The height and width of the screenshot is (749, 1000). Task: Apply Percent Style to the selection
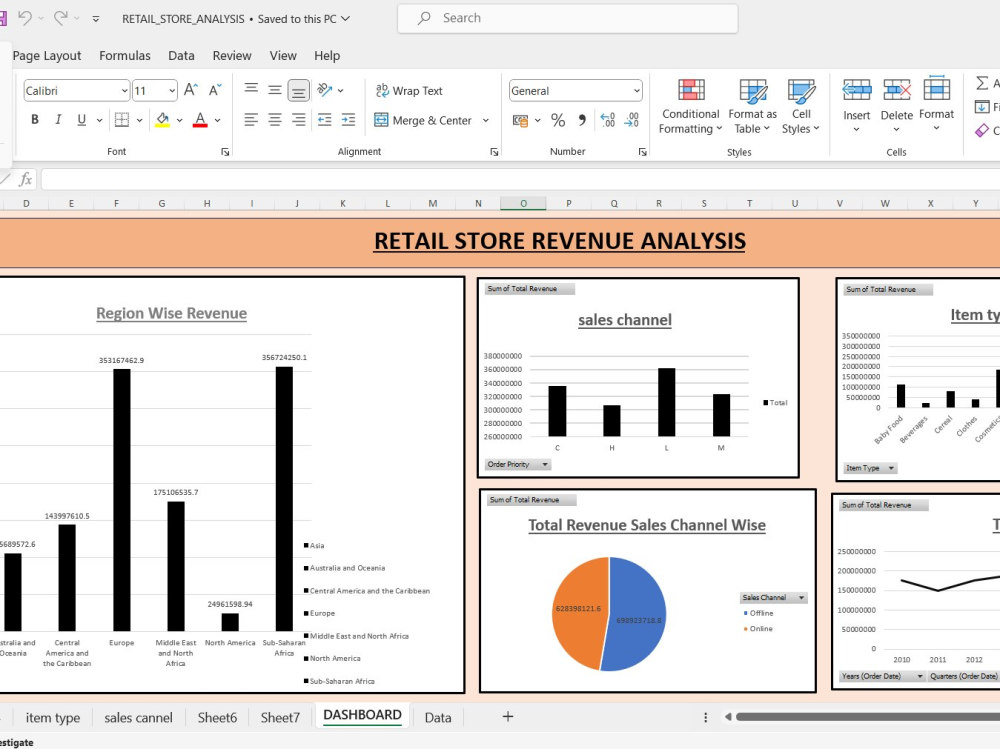(558, 120)
